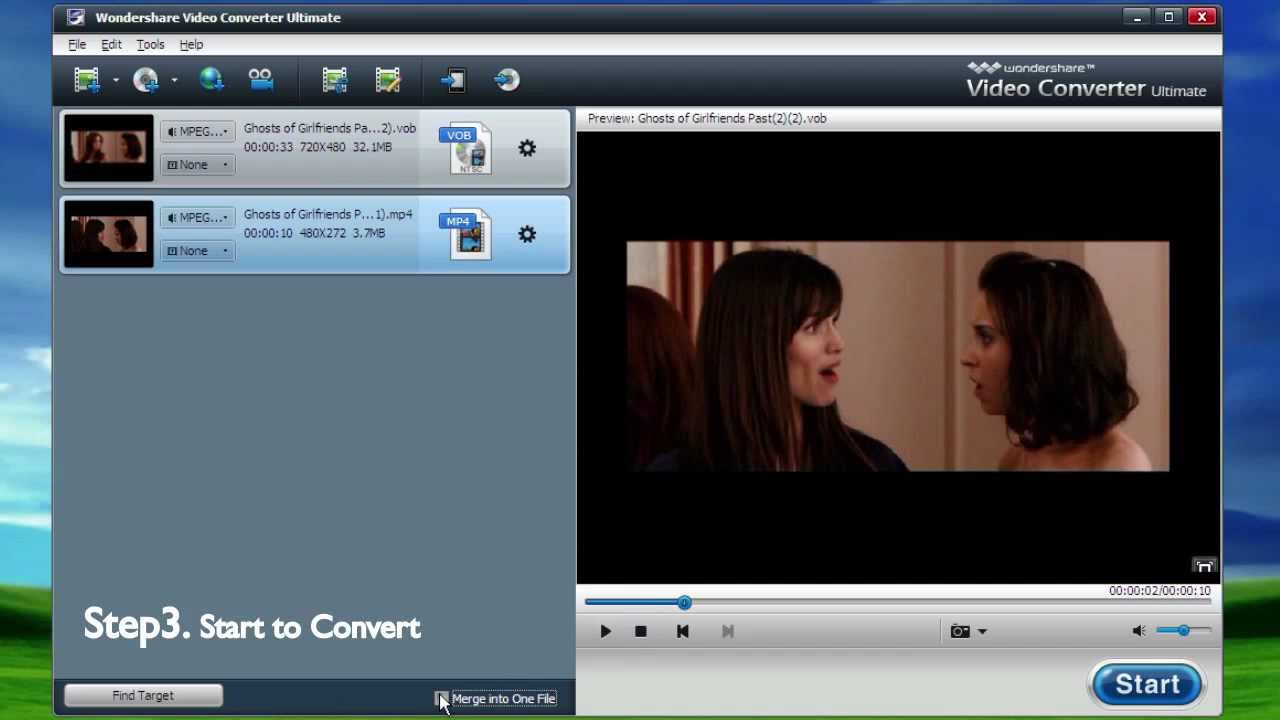This screenshot has height=720, width=1280.
Task: Select the MP4 video thumbnail
Action: (108, 234)
